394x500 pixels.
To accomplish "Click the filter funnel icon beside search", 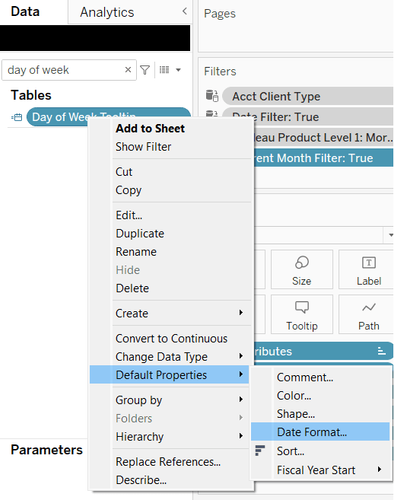I will click(145, 70).
